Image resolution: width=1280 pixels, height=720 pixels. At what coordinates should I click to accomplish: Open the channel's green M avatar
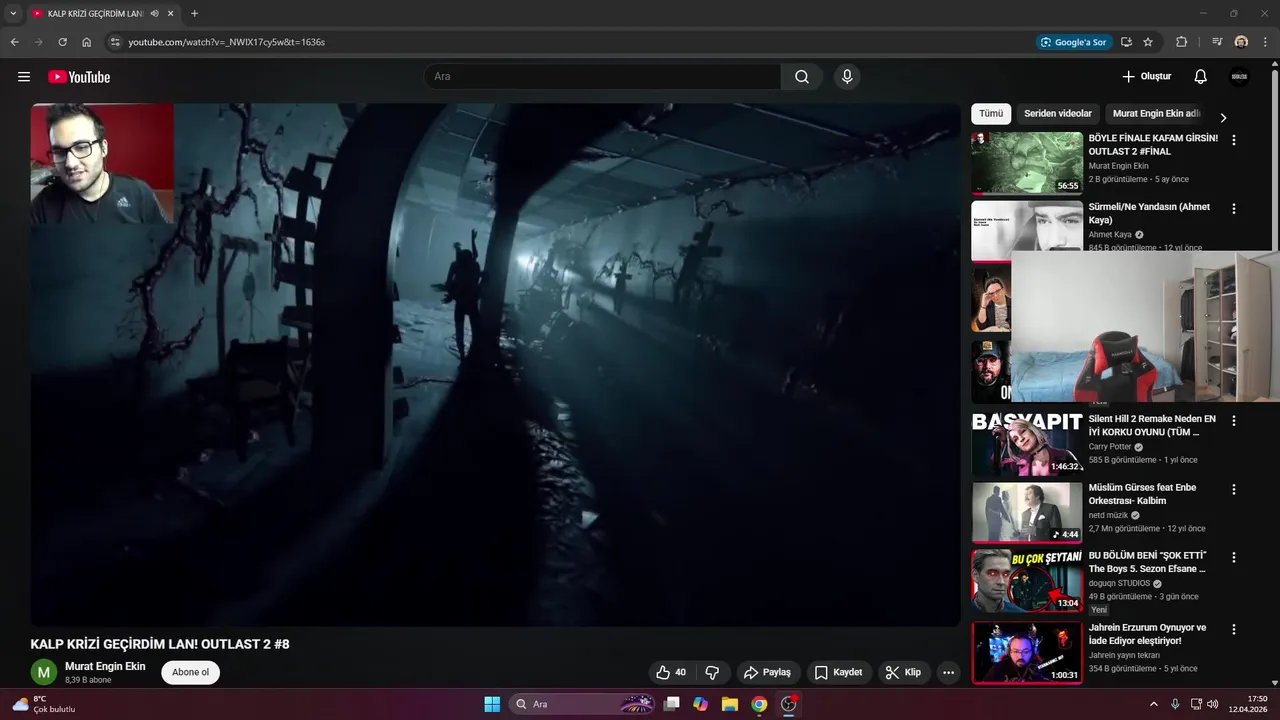pyautogui.click(x=44, y=673)
